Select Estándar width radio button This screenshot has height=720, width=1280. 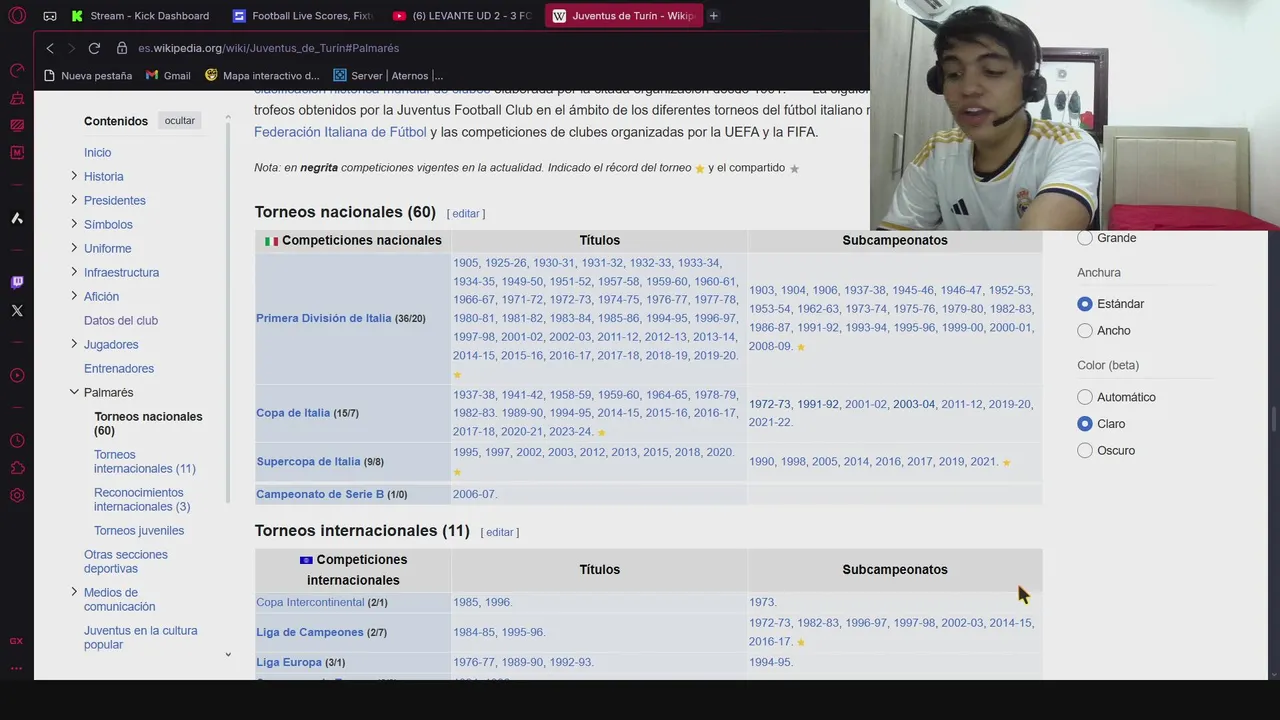1085,304
